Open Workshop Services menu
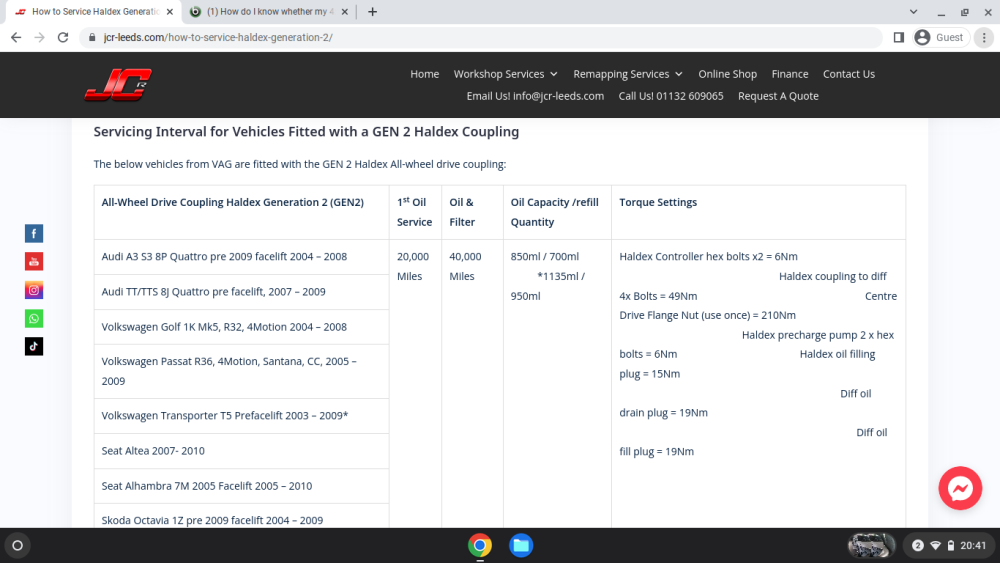Viewport: 1000px width, 563px height. 499,74
